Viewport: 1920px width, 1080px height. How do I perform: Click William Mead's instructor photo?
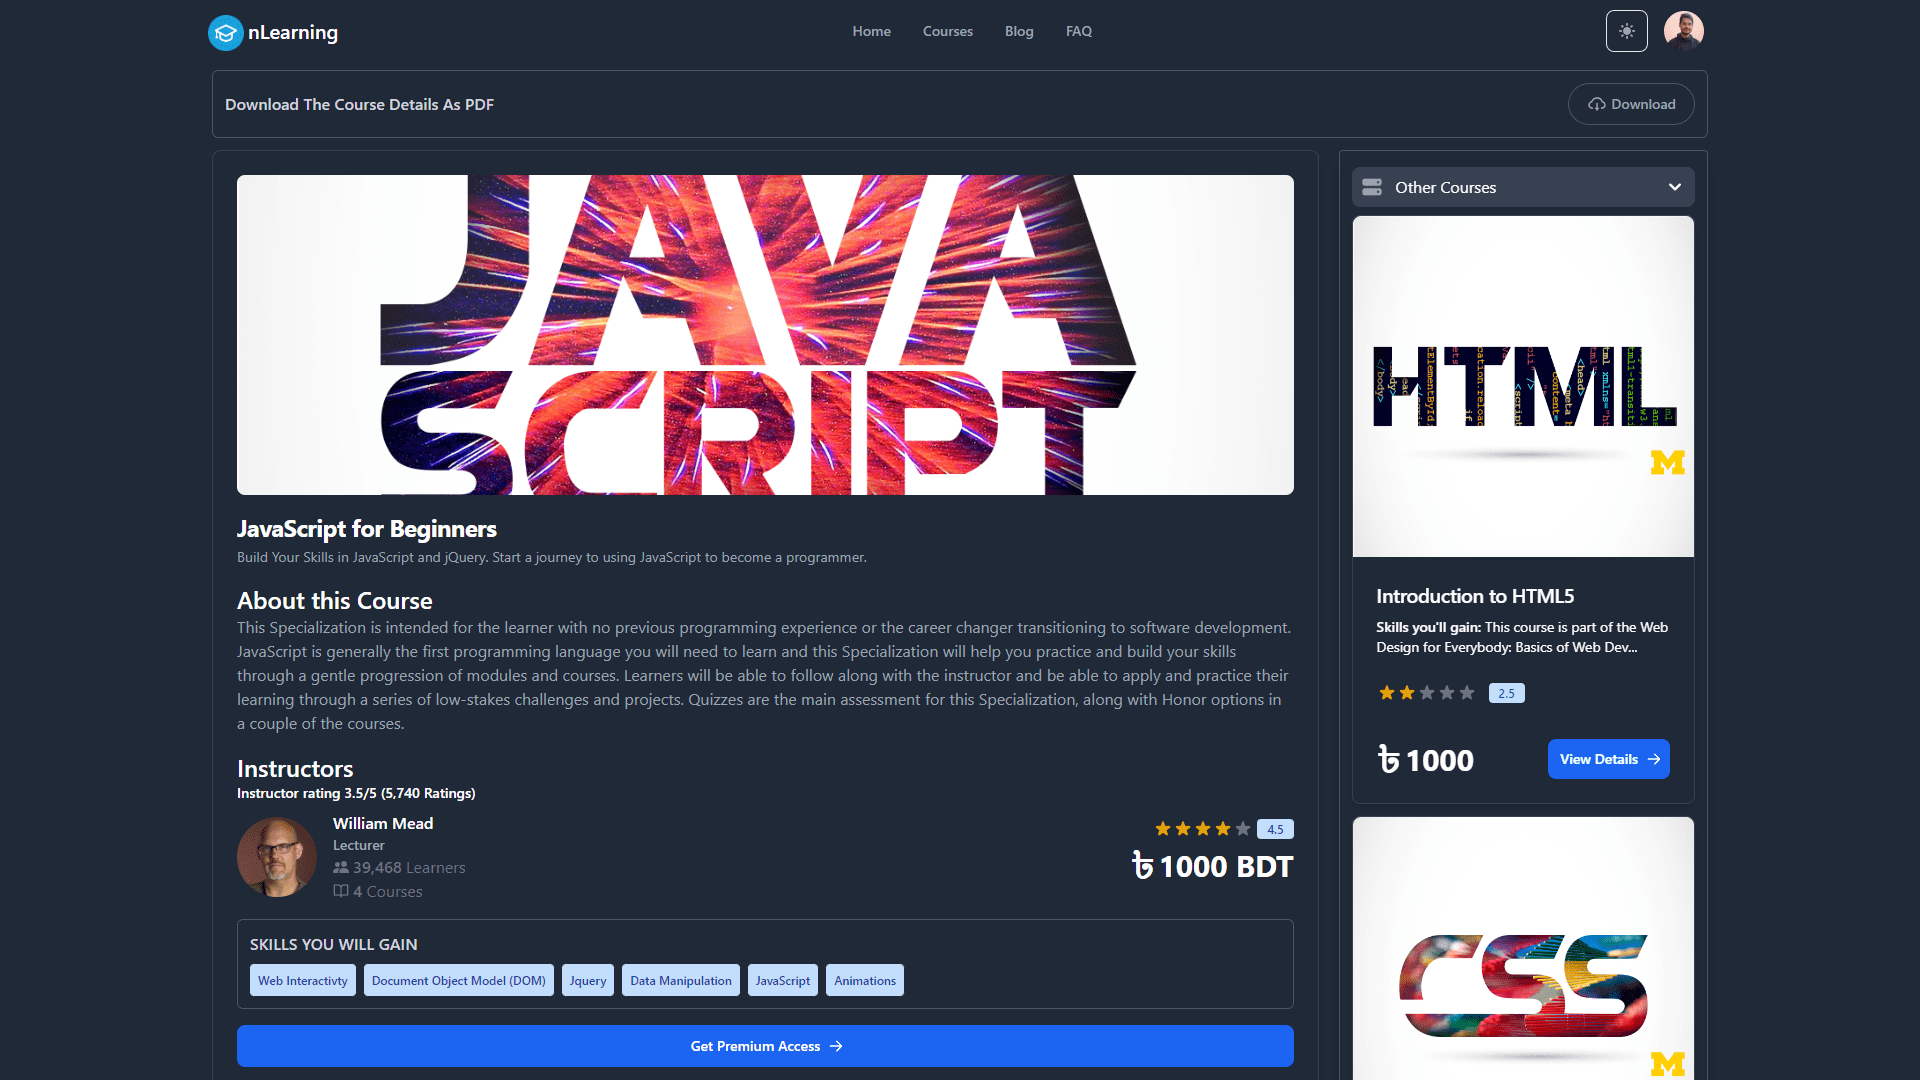coord(277,857)
